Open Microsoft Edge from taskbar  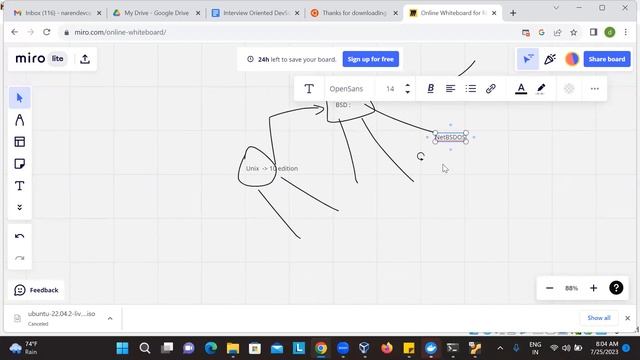[x=211, y=348]
